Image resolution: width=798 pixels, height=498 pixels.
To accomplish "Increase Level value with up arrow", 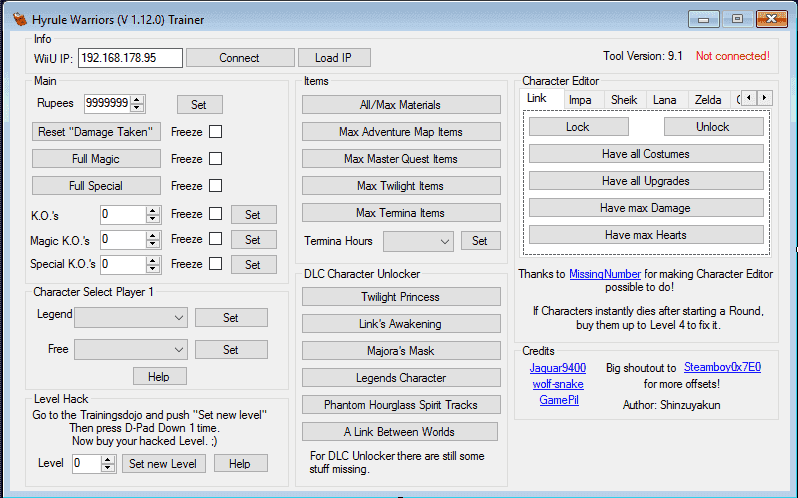I will tap(107, 459).
